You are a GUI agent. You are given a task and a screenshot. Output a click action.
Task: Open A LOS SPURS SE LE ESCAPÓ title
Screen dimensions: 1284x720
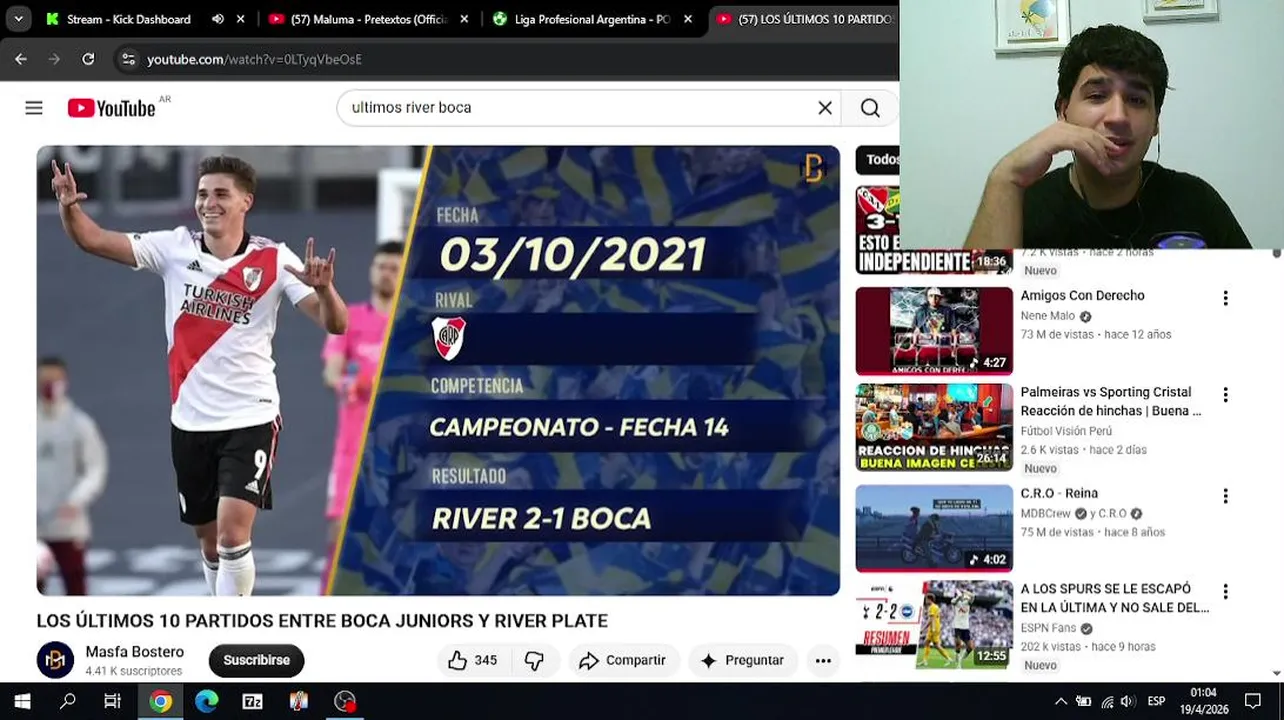(x=1114, y=598)
